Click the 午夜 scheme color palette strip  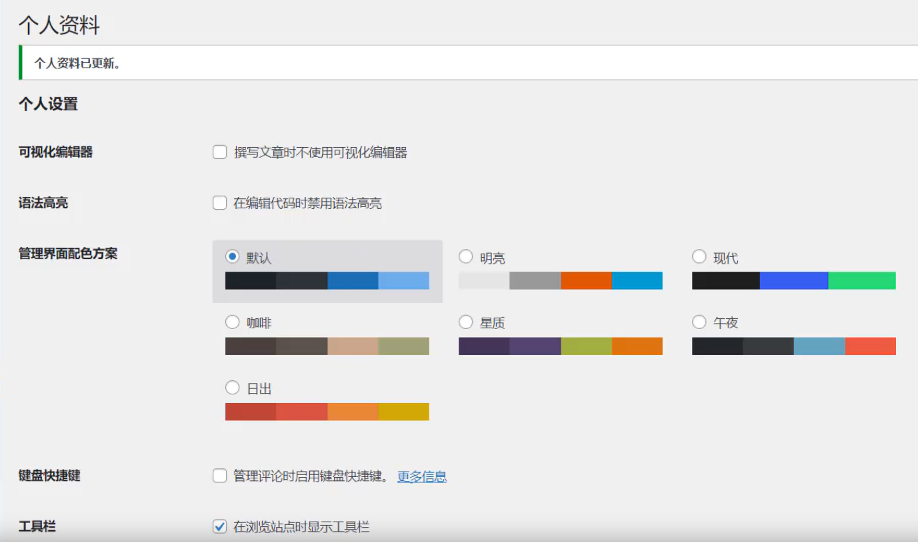tap(794, 346)
